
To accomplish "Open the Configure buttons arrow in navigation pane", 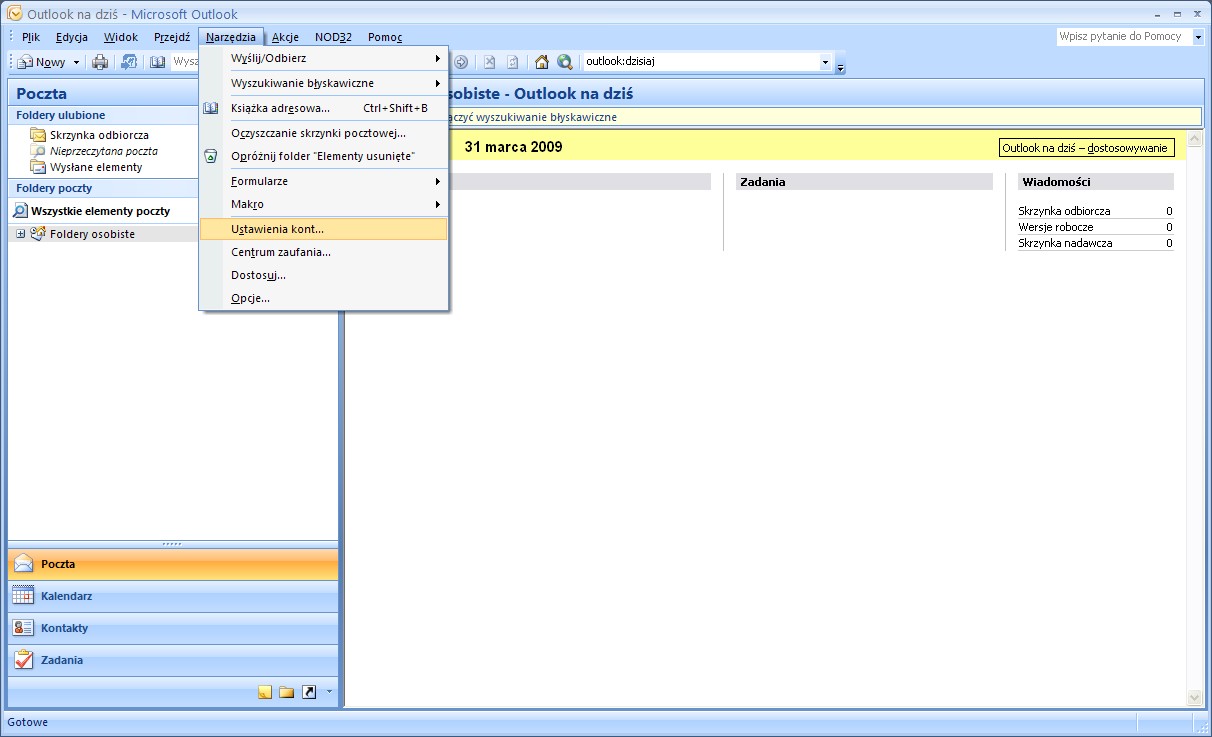I will click(x=329, y=692).
